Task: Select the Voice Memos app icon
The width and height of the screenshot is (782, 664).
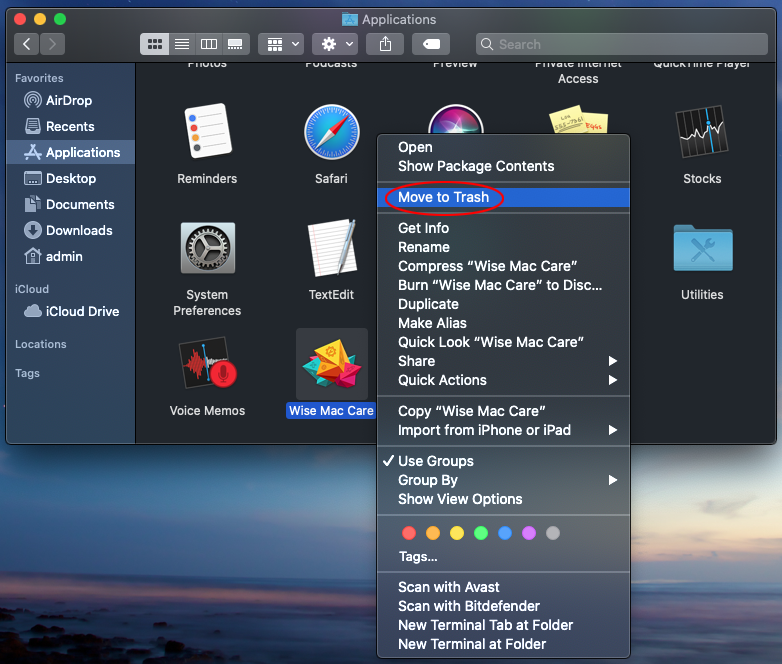Action: click(208, 363)
